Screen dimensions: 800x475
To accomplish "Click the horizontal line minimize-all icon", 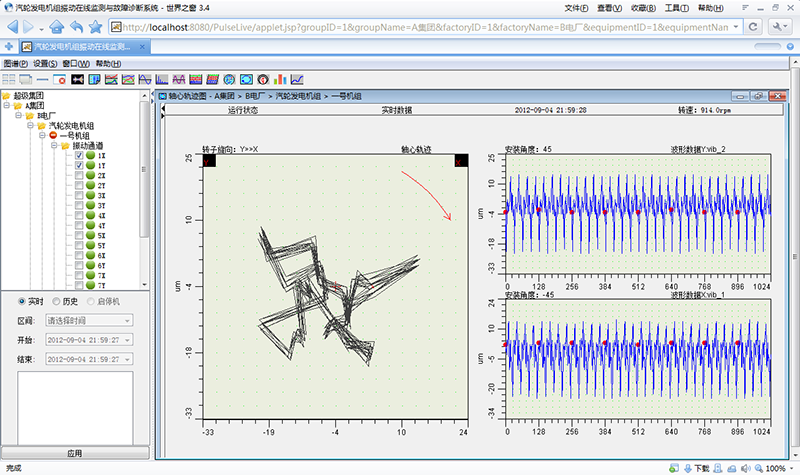I will (x=42, y=79).
